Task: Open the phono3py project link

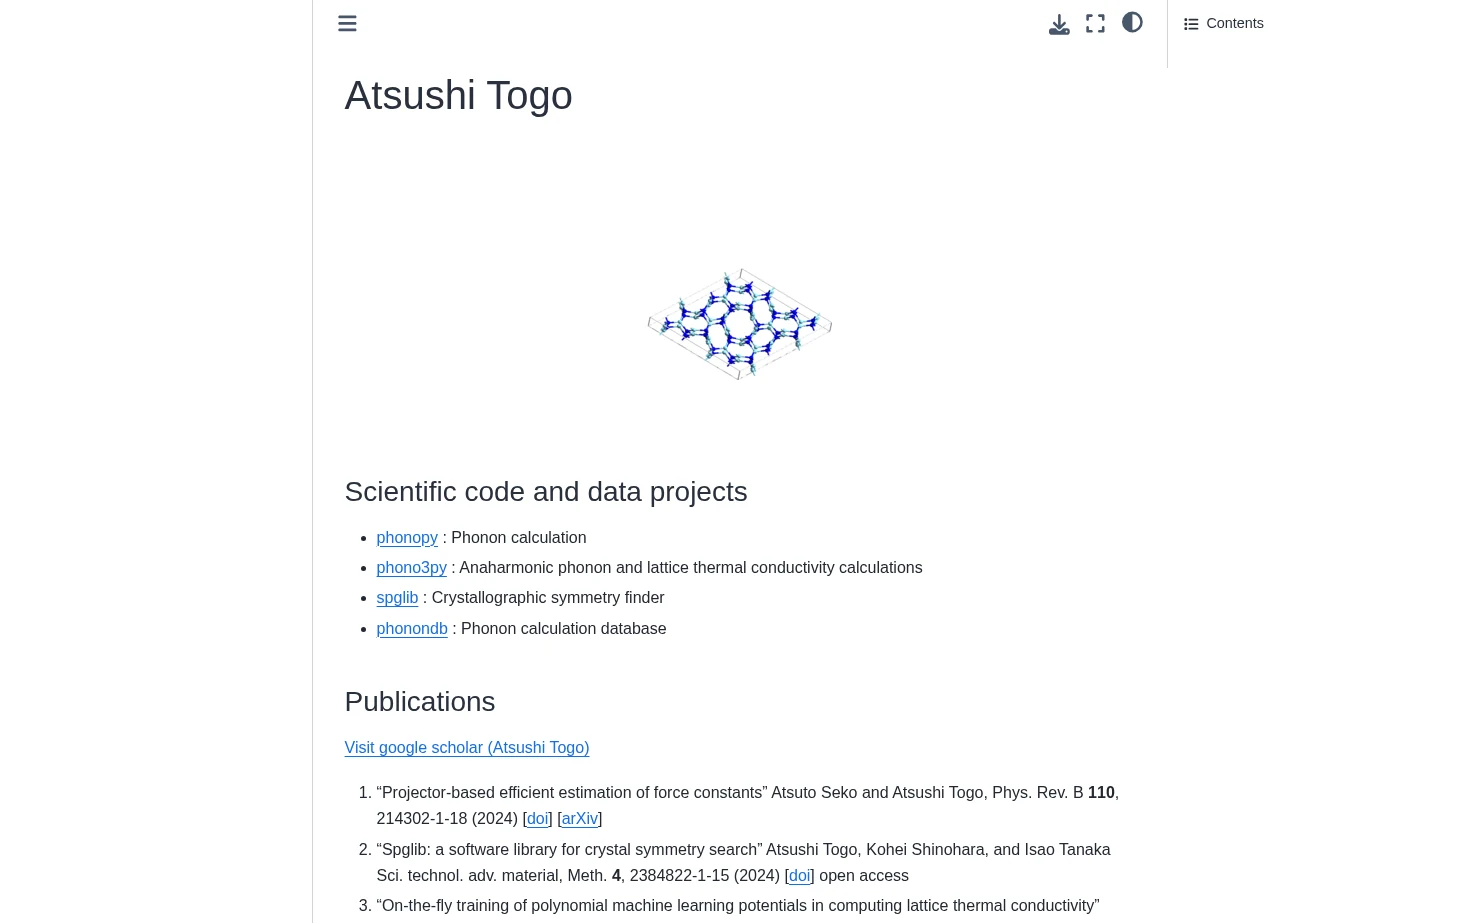Action: click(x=411, y=567)
